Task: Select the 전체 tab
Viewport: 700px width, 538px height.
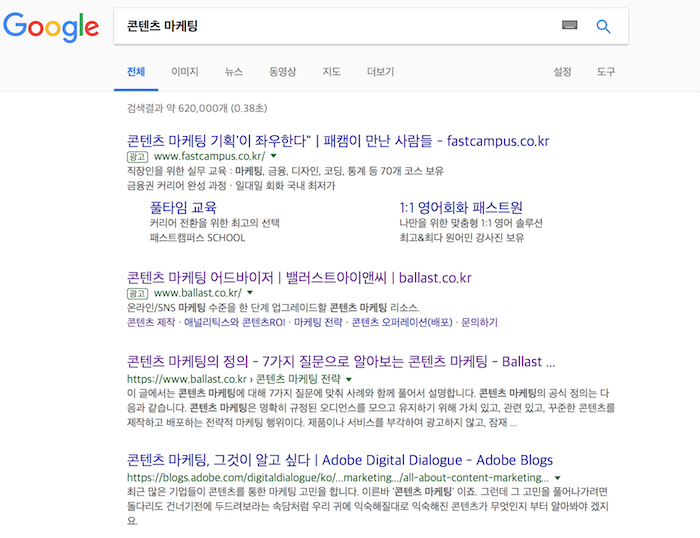Action: 136,71
